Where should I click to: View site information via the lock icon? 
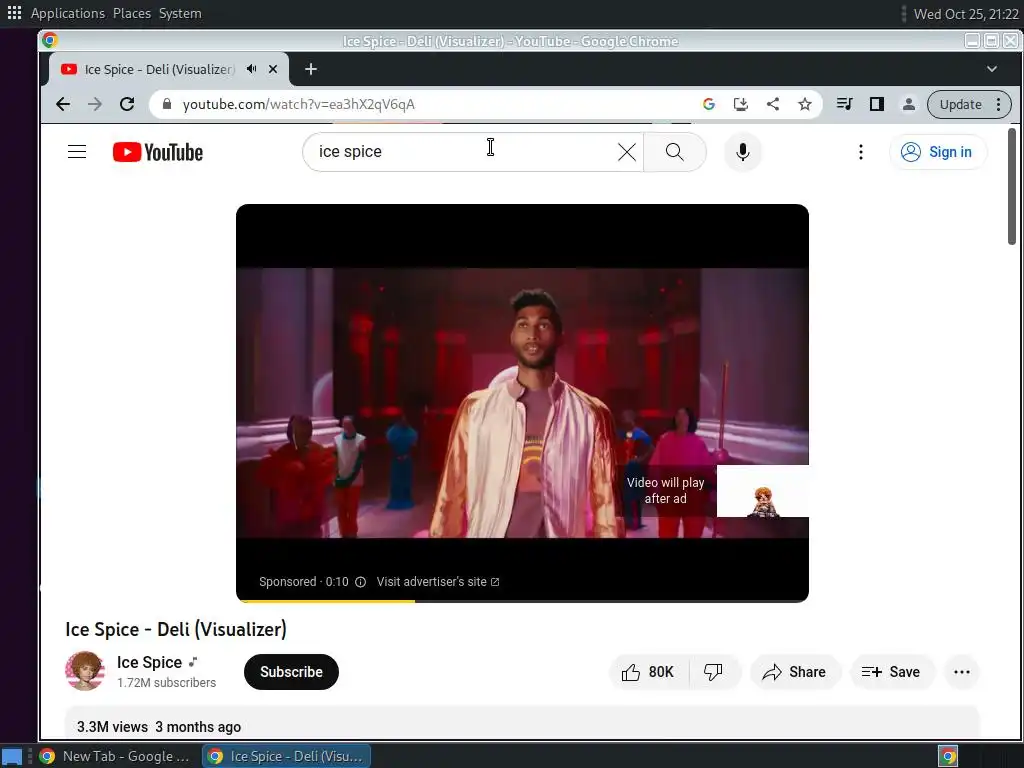(x=167, y=104)
